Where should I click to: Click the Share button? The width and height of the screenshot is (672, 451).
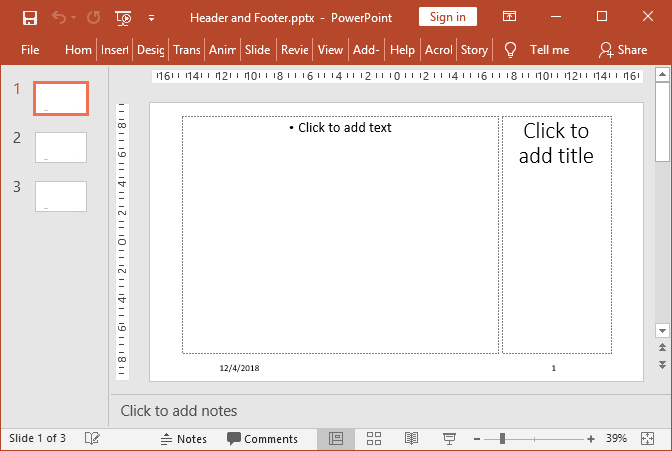click(622, 49)
